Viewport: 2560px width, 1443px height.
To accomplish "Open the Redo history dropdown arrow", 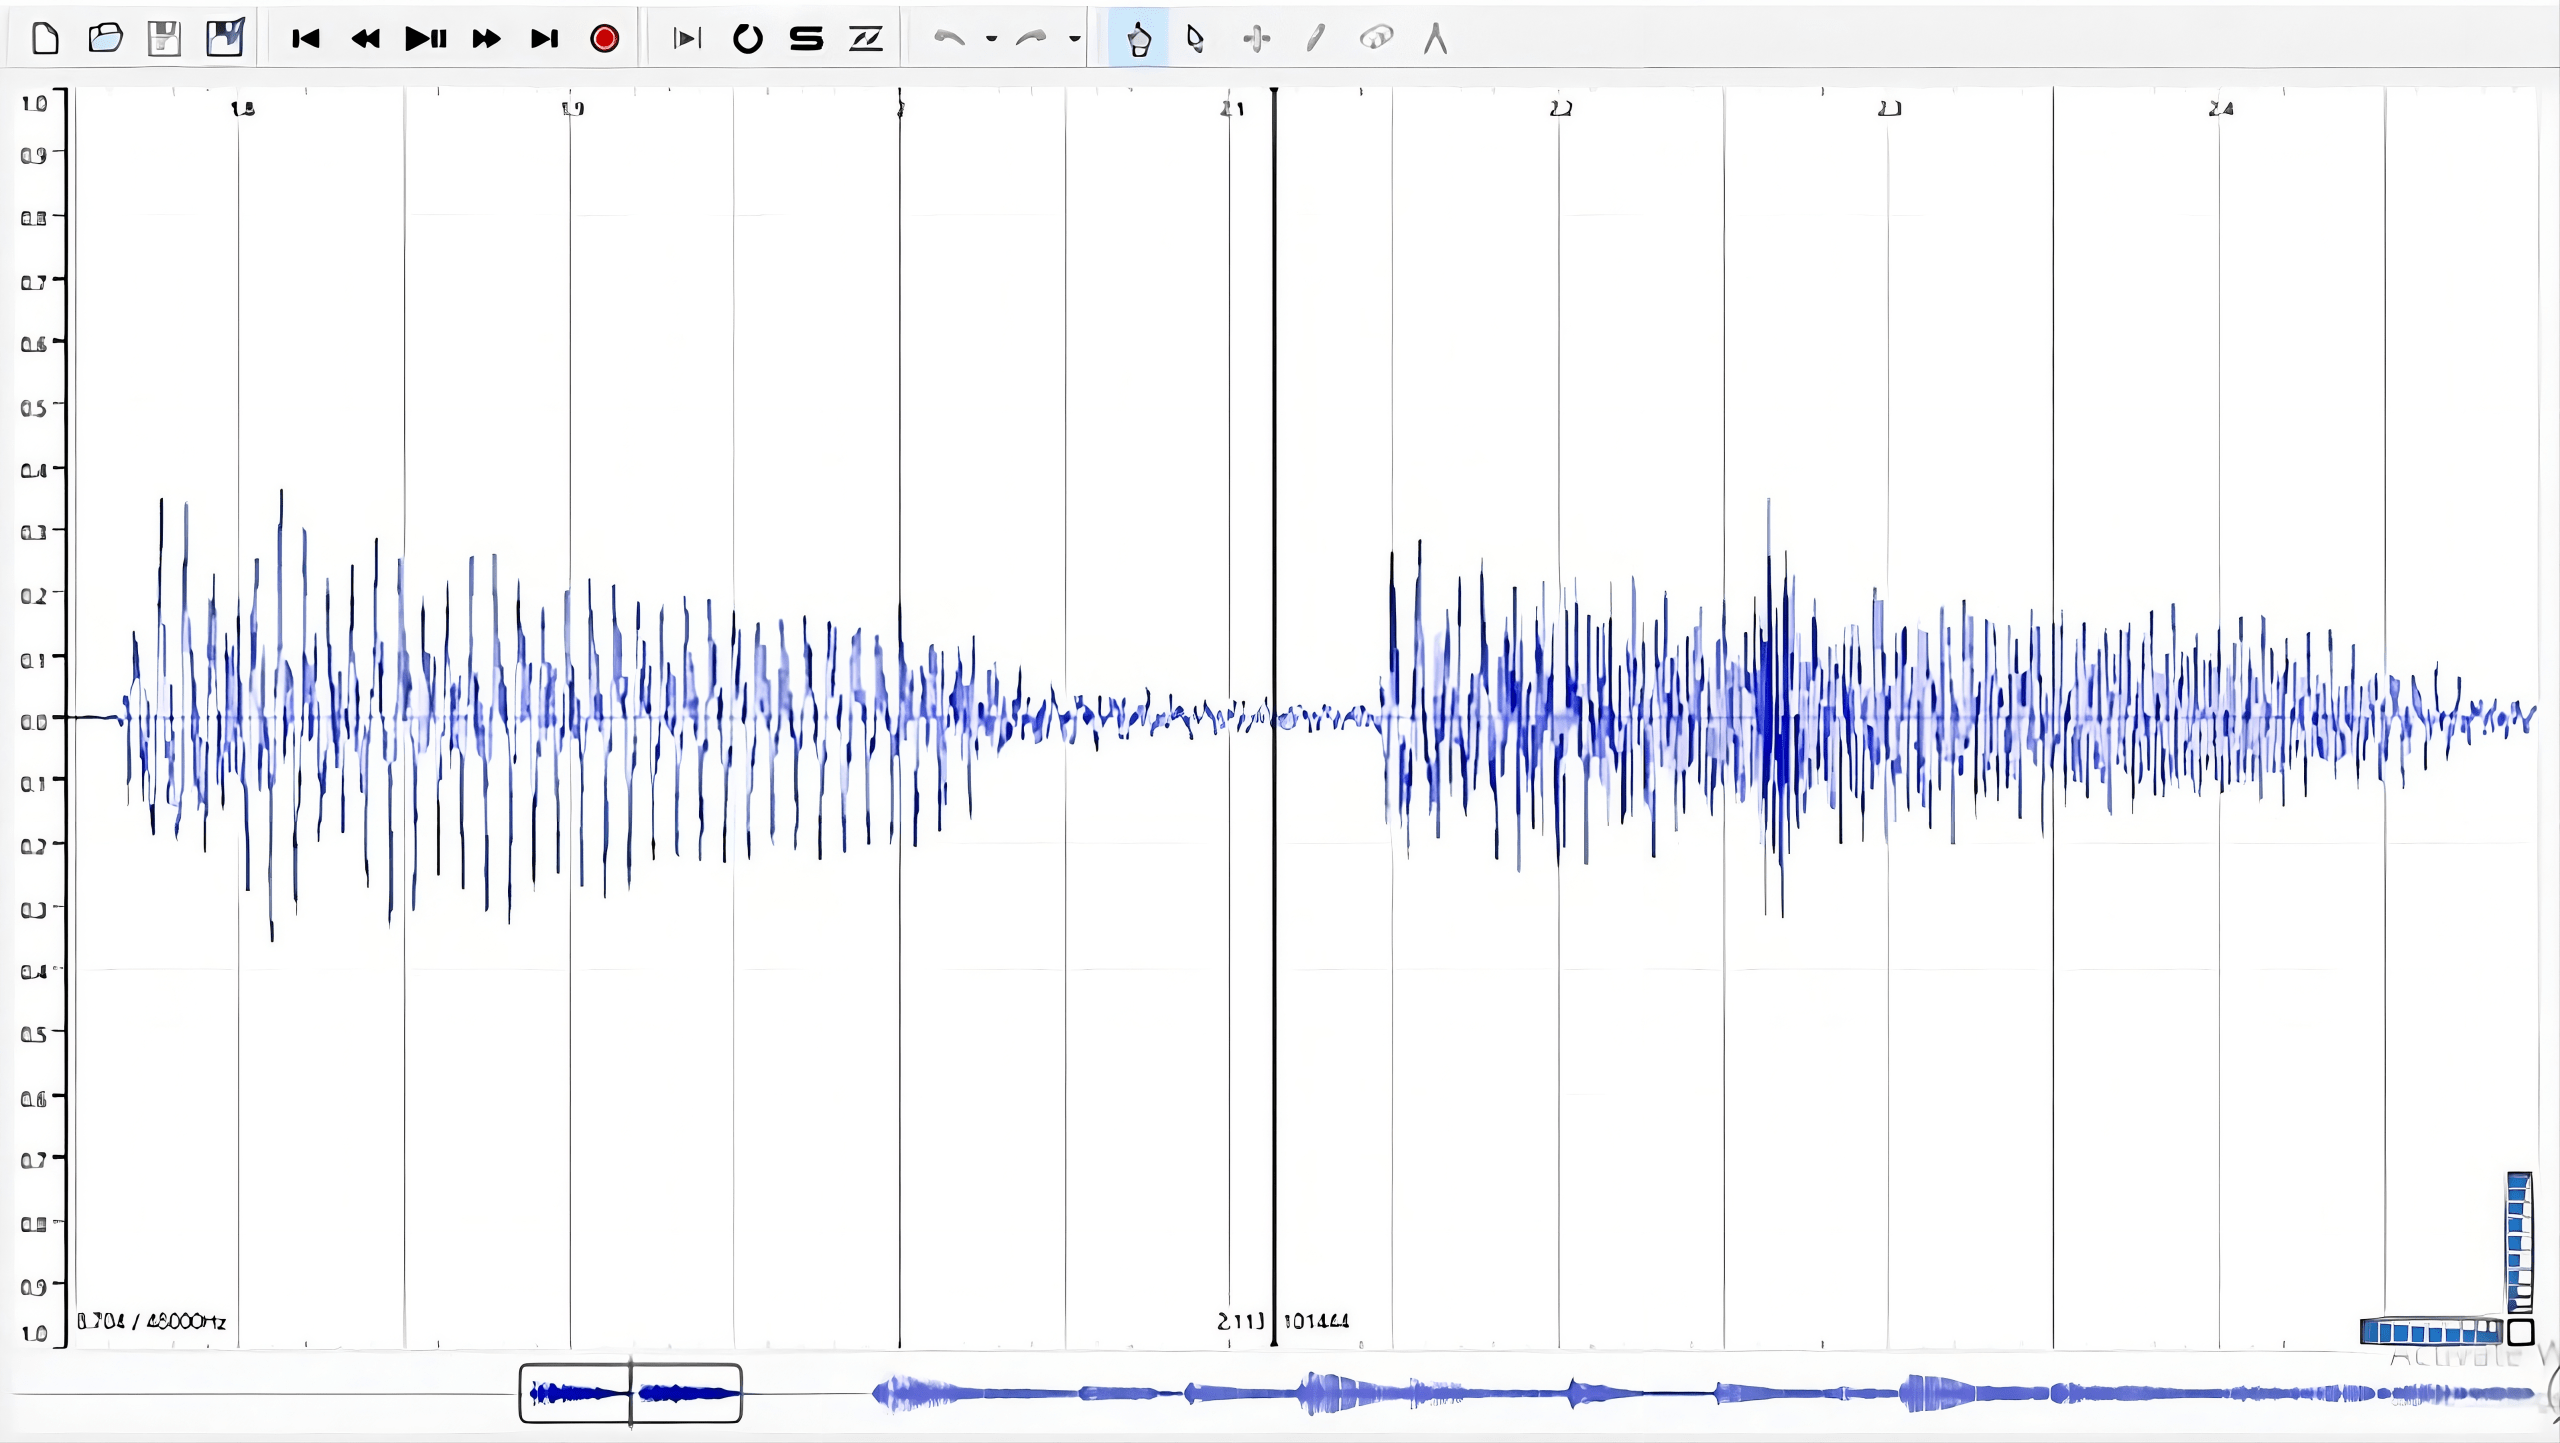I will 1074,40.
